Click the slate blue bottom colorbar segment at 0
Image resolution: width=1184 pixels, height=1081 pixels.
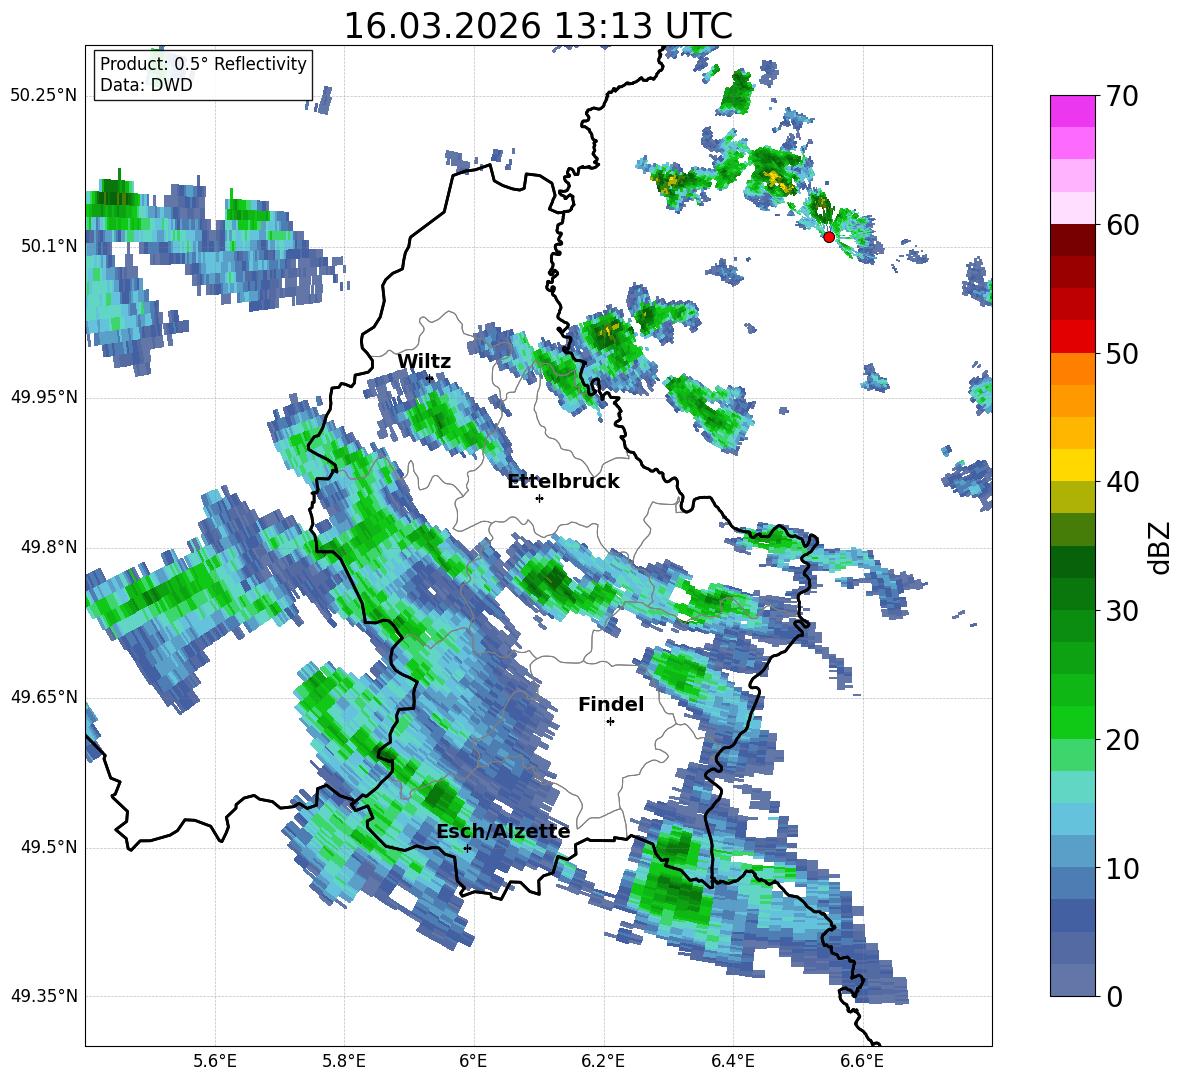pyautogui.click(x=1072, y=980)
